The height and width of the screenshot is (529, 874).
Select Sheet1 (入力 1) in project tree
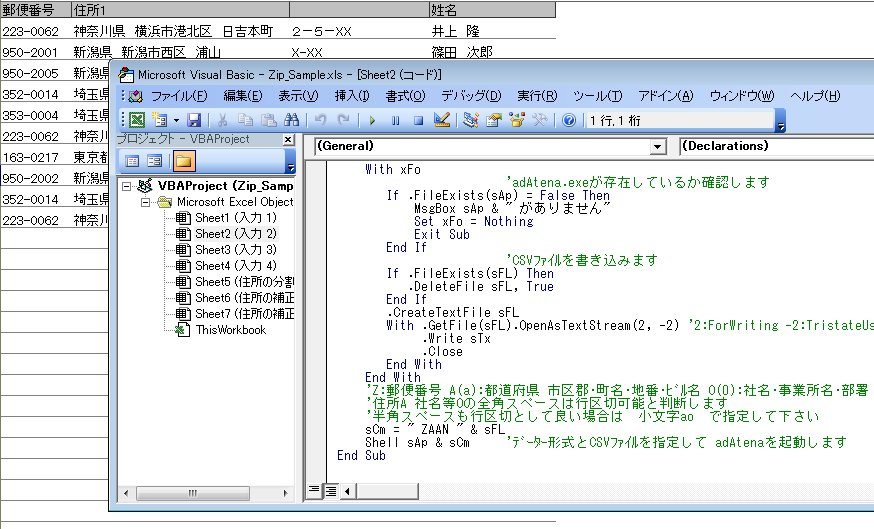click(235, 218)
